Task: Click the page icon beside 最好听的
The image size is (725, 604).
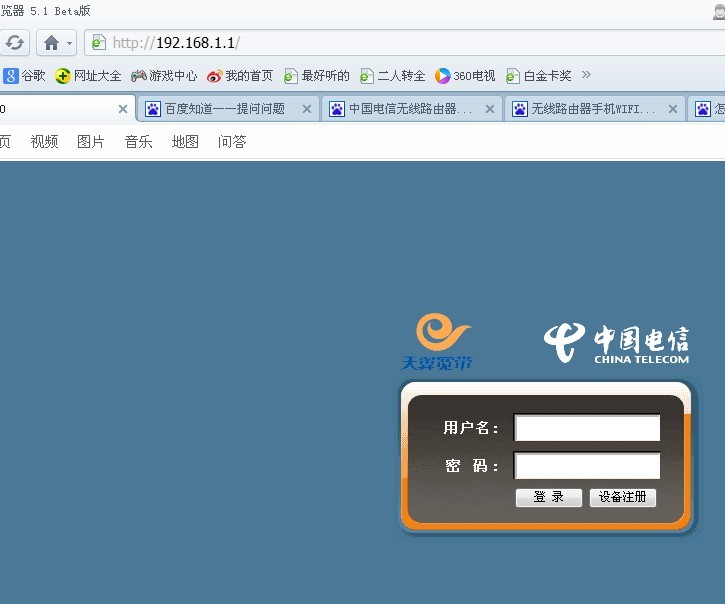Action: click(x=290, y=76)
